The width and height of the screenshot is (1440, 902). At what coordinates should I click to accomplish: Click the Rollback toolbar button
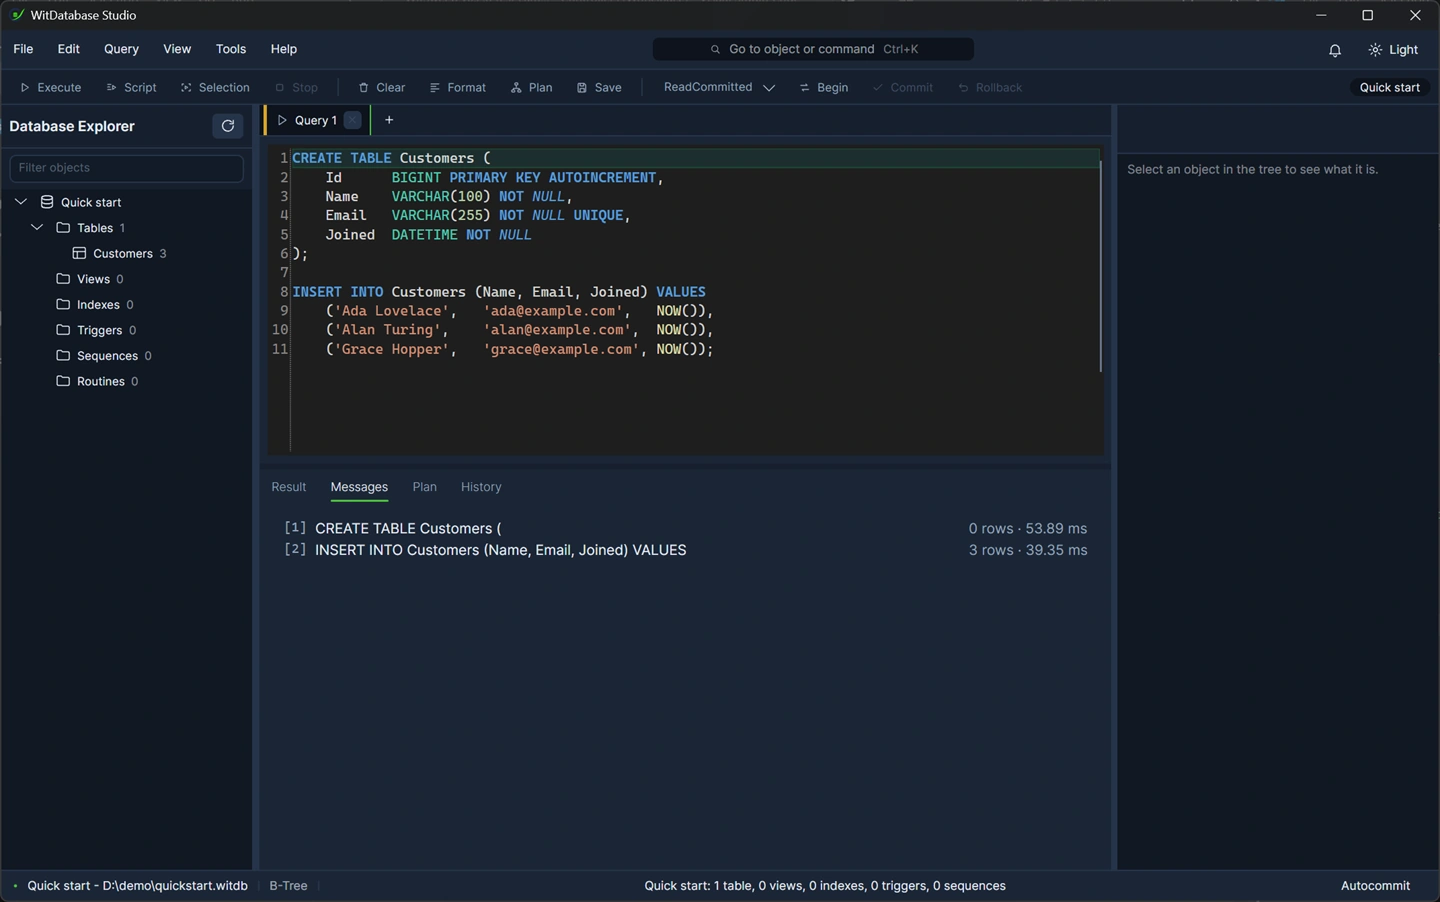pyautogui.click(x=990, y=87)
